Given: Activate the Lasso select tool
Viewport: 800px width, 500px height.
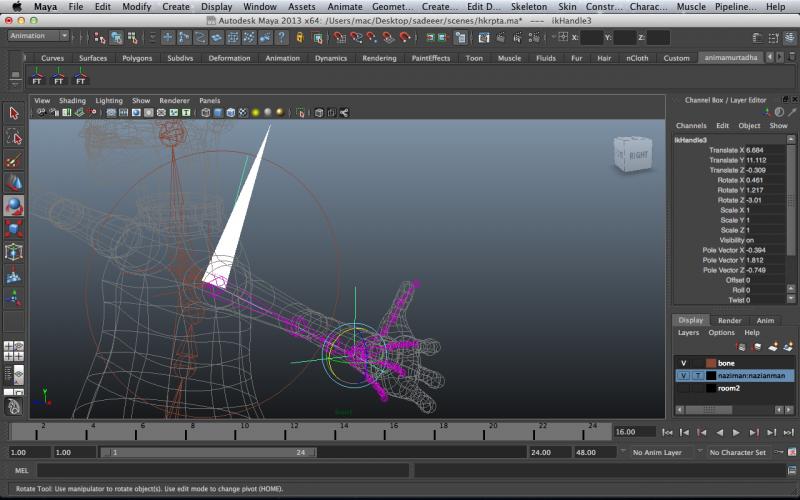Looking at the screenshot, I should [14, 136].
